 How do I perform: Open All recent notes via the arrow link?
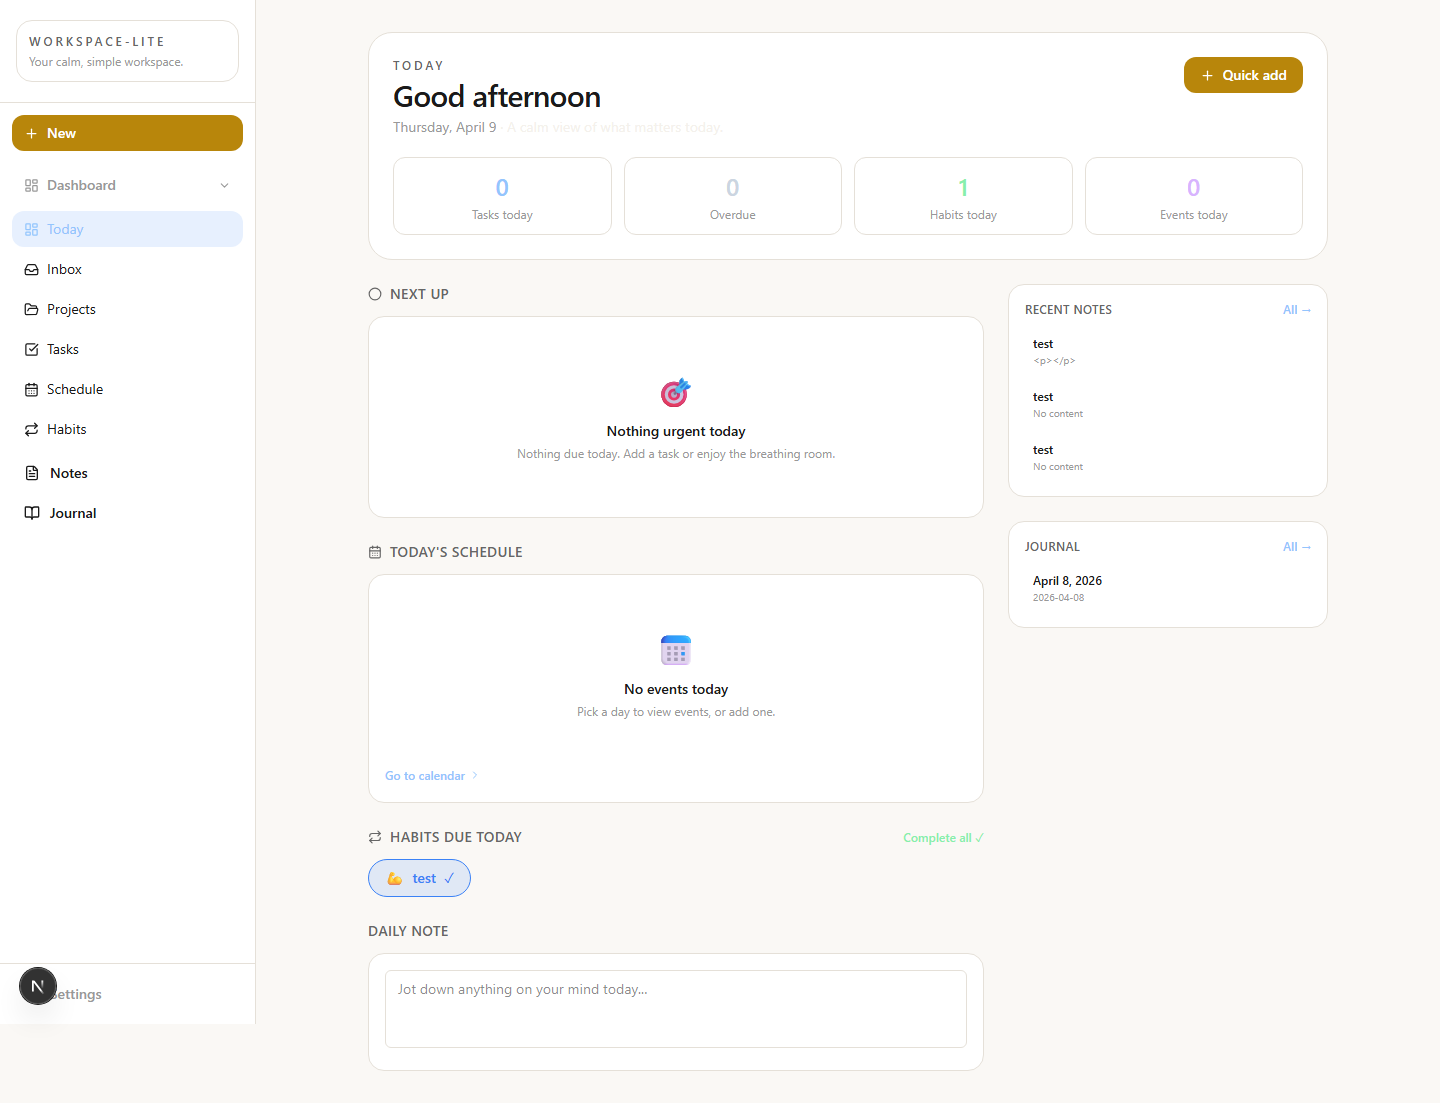point(1297,309)
